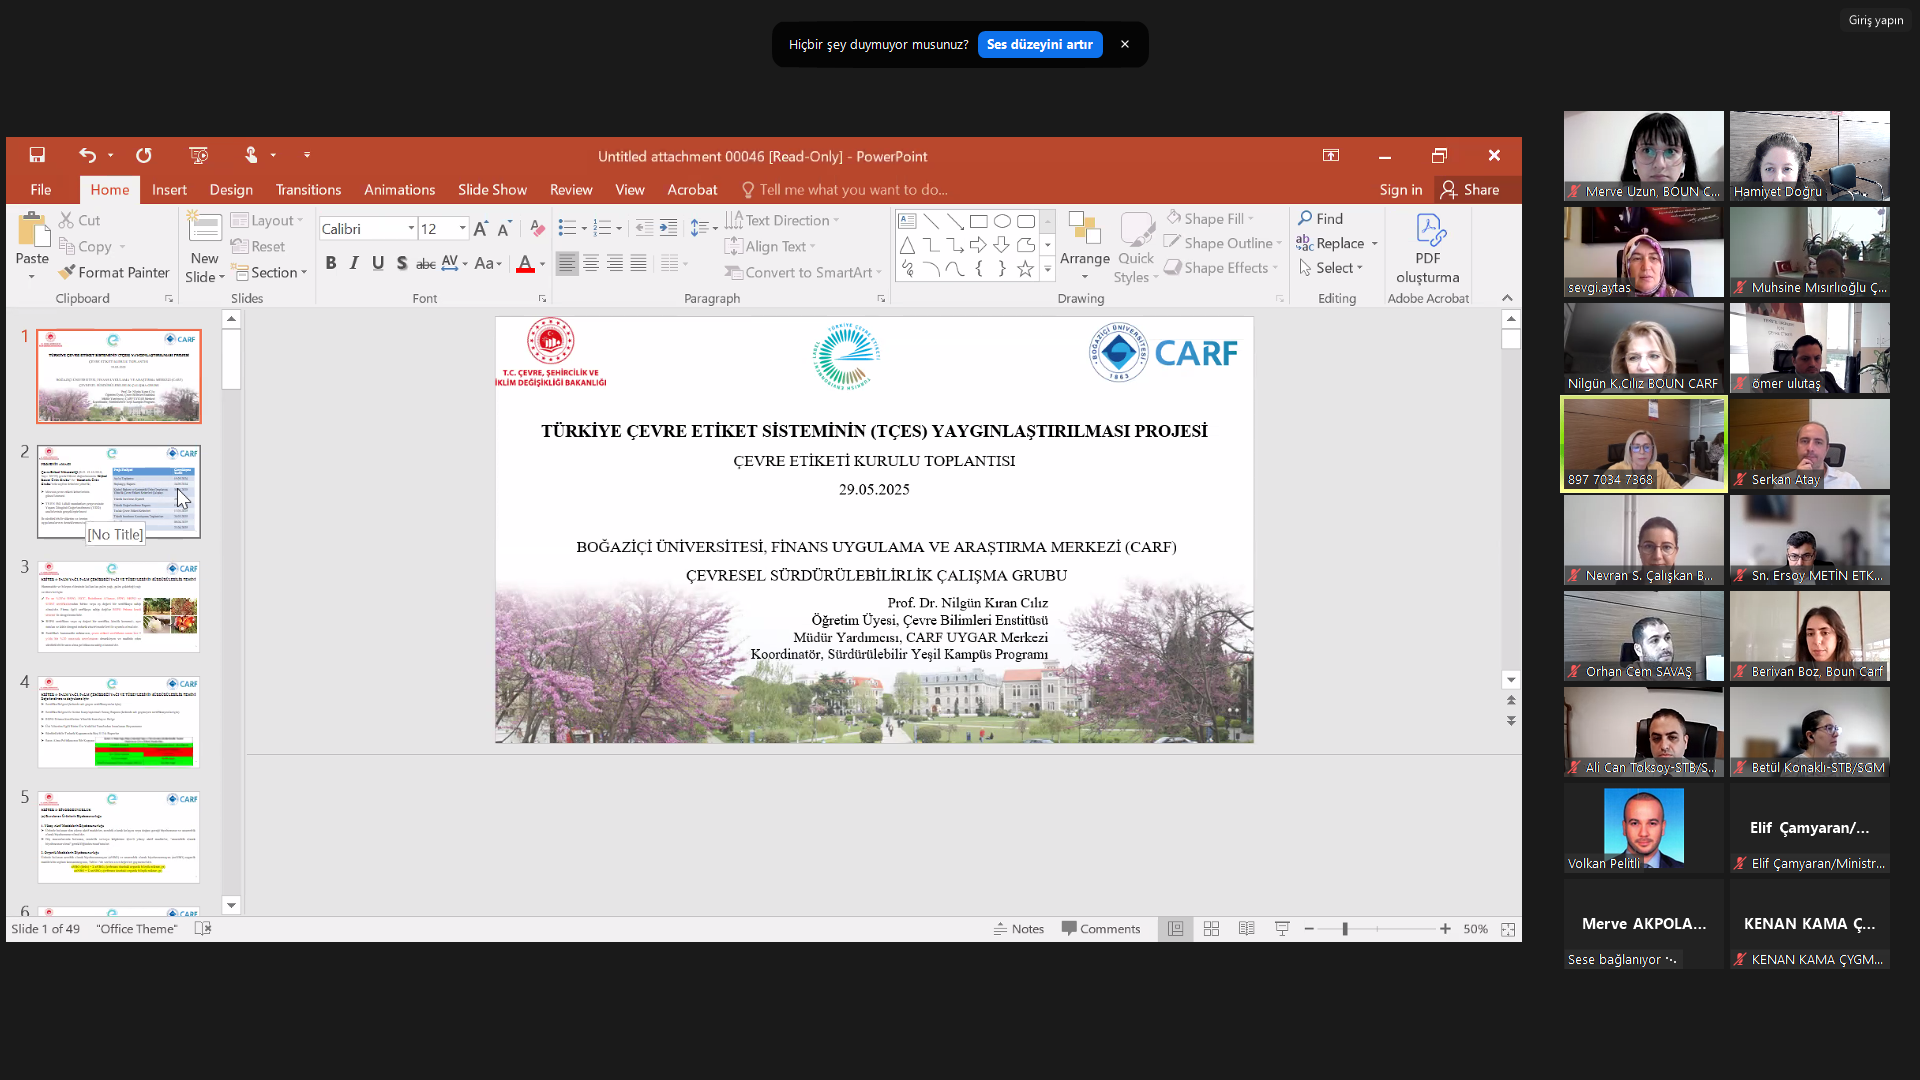Click the Ses düzeyini artır button

point(1039,45)
